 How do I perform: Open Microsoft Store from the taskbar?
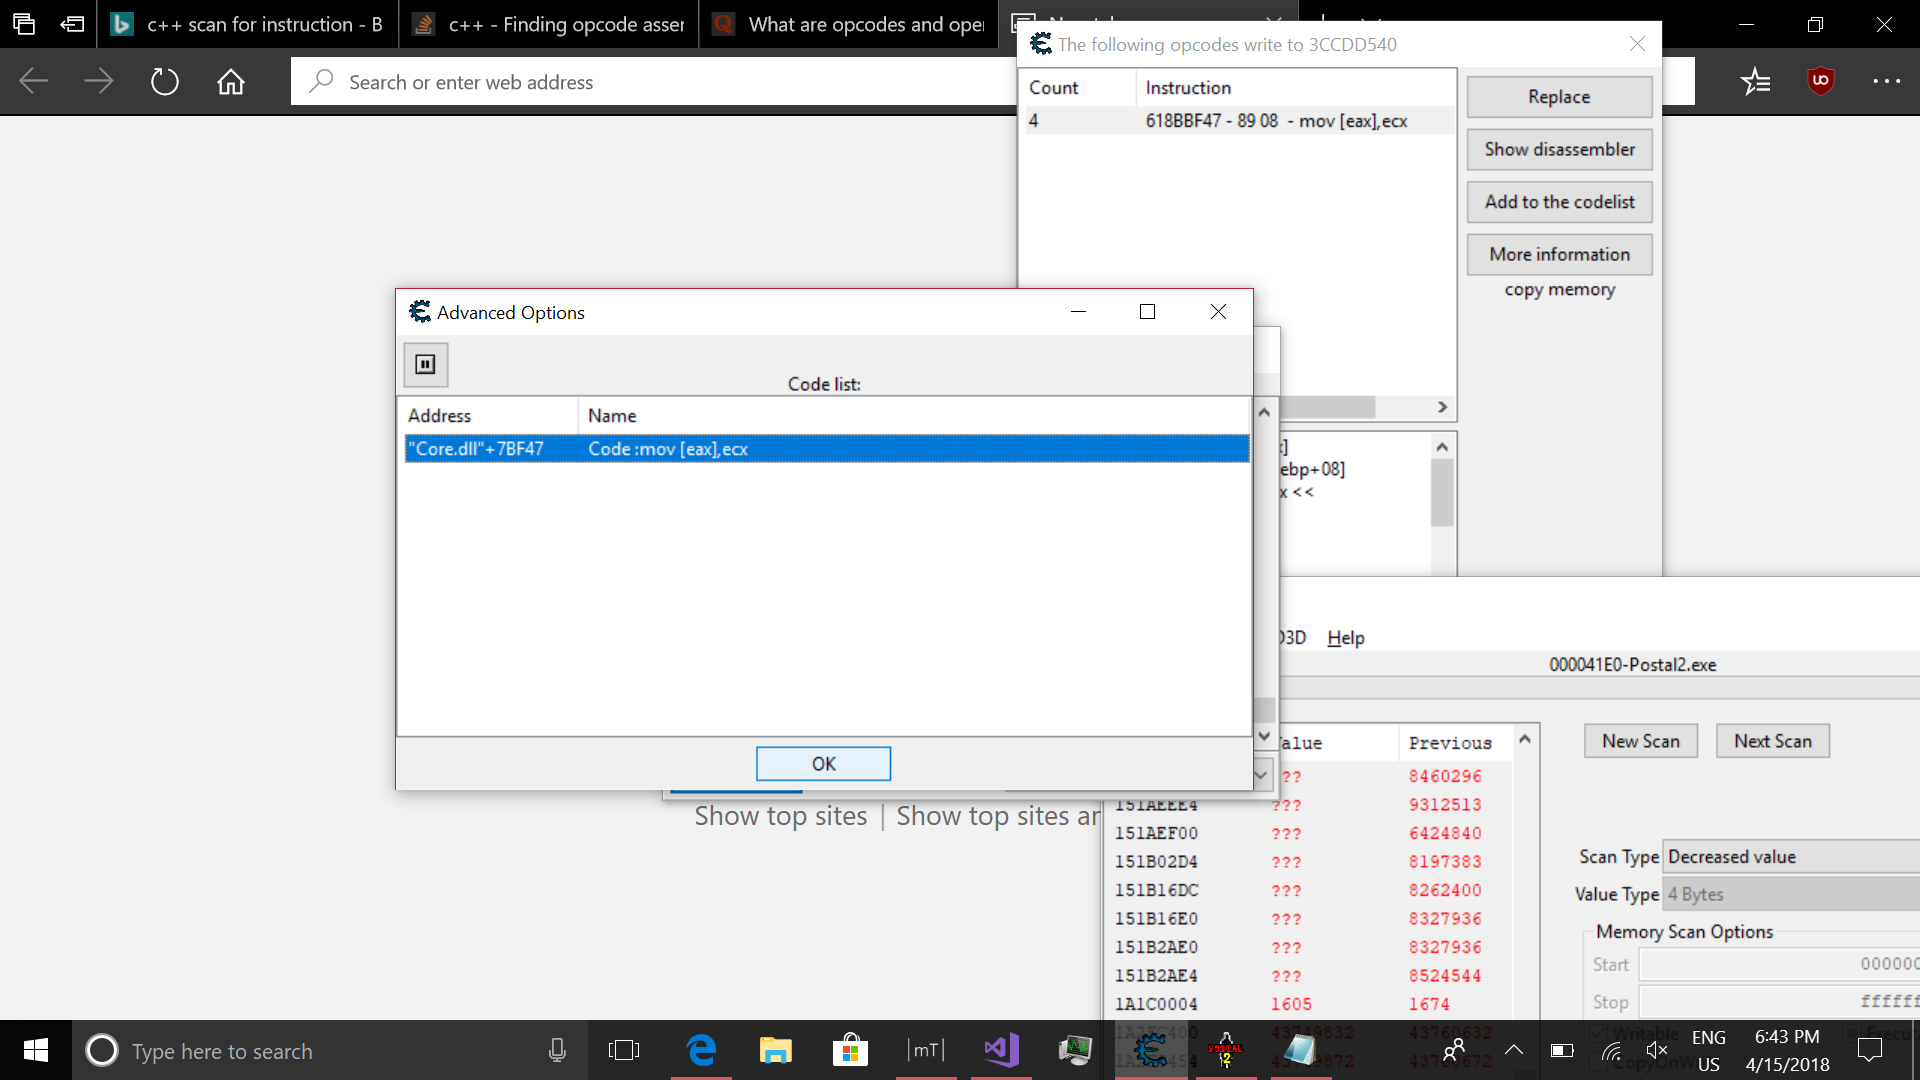pyautogui.click(x=850, y=1050)
